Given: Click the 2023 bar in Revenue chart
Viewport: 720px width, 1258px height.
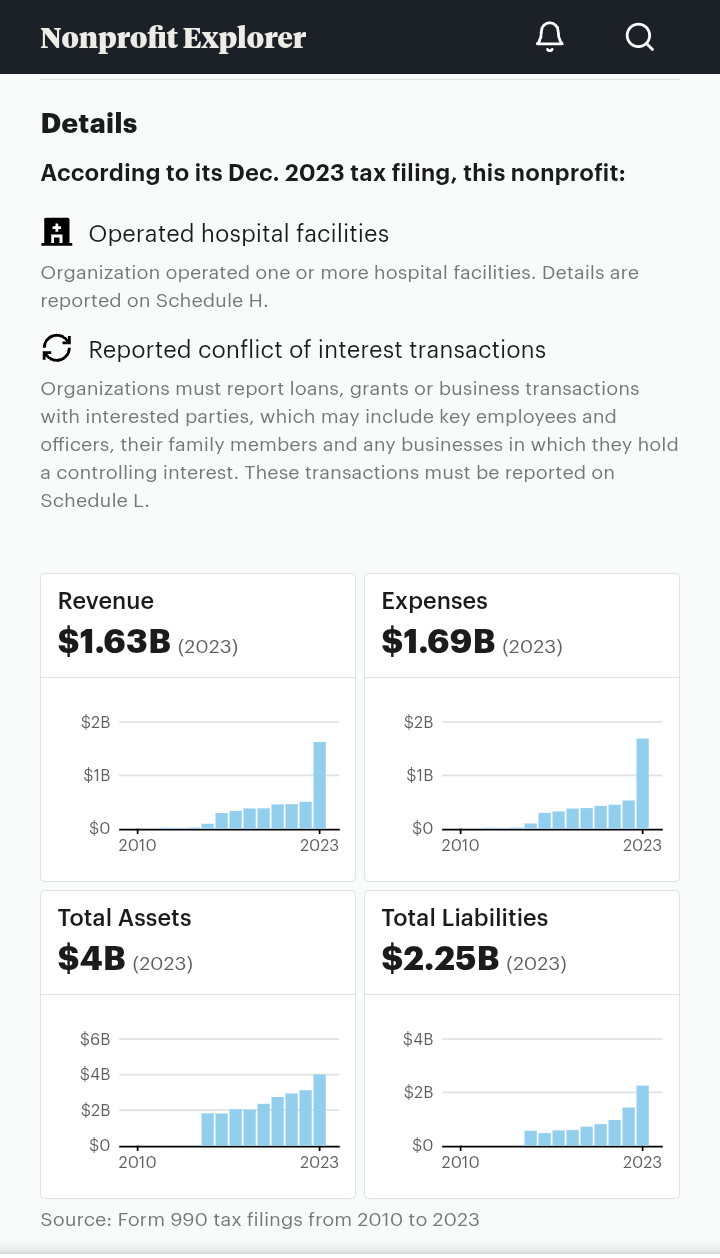Looking at the screenshot, I should click(x=320, y=785).
